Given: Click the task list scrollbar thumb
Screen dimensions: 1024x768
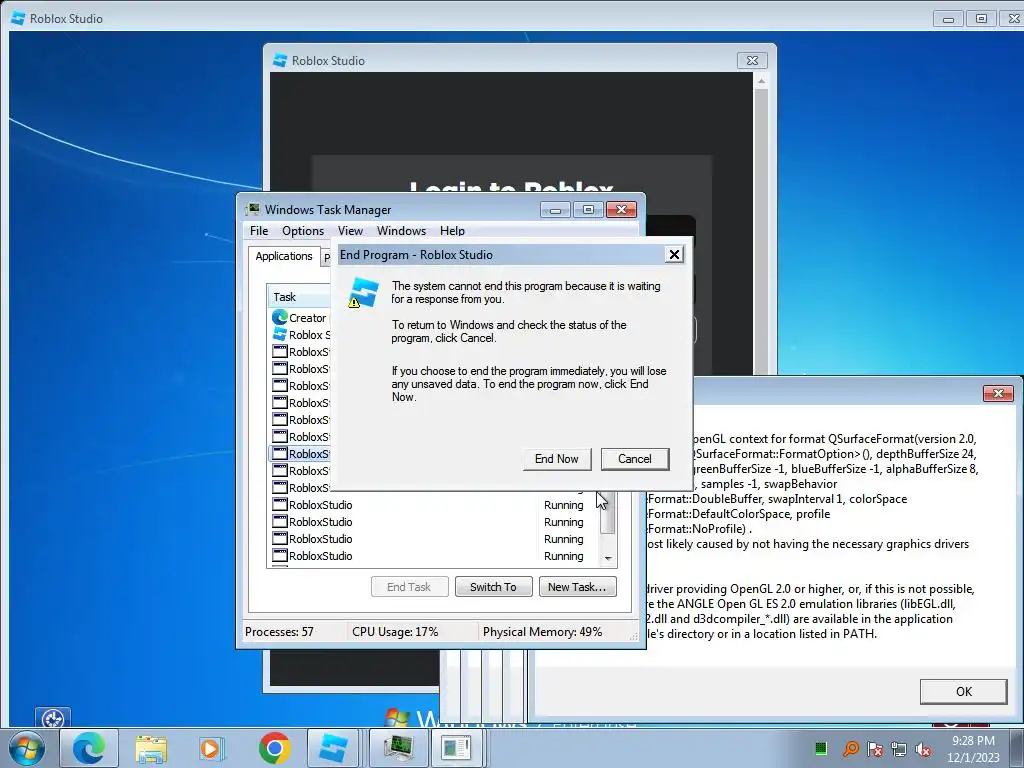Looking at the screenshot, I should (x=608, y=513).
